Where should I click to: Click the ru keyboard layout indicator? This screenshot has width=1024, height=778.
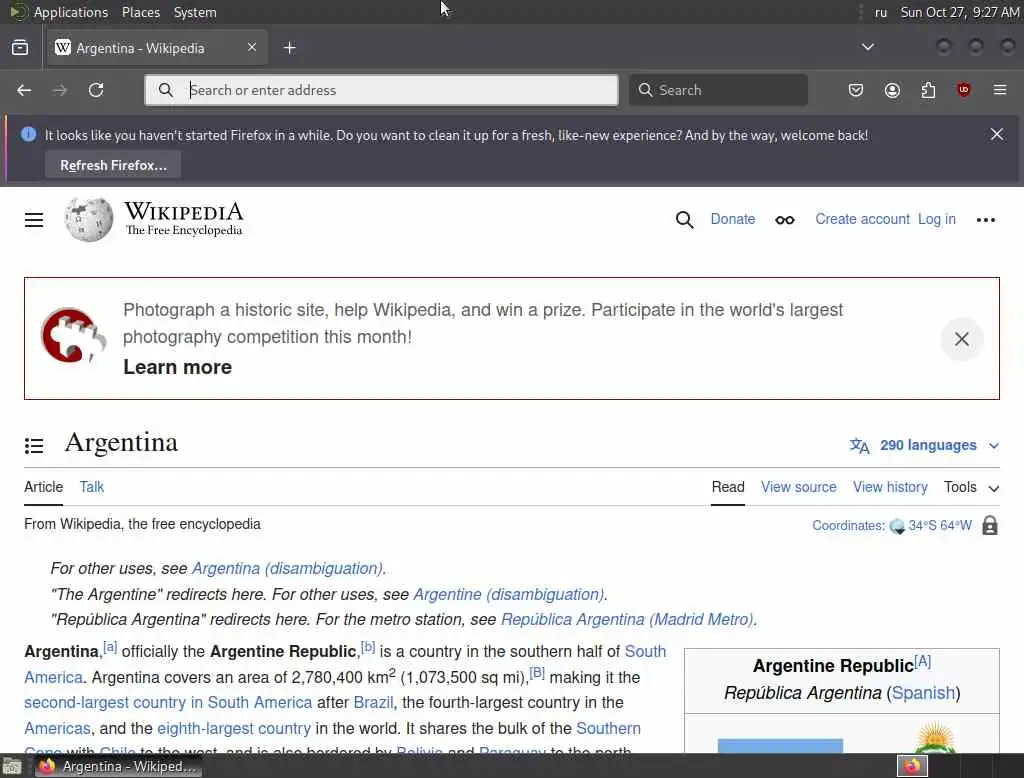(880, 12)
